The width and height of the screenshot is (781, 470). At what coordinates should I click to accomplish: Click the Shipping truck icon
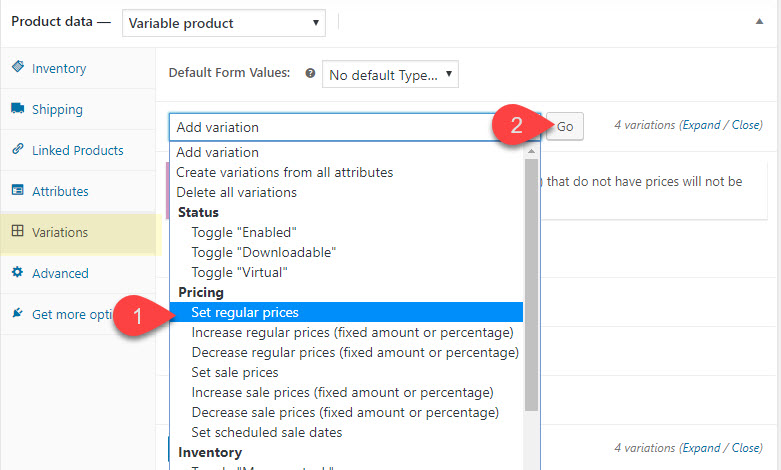tap(18, 108)
